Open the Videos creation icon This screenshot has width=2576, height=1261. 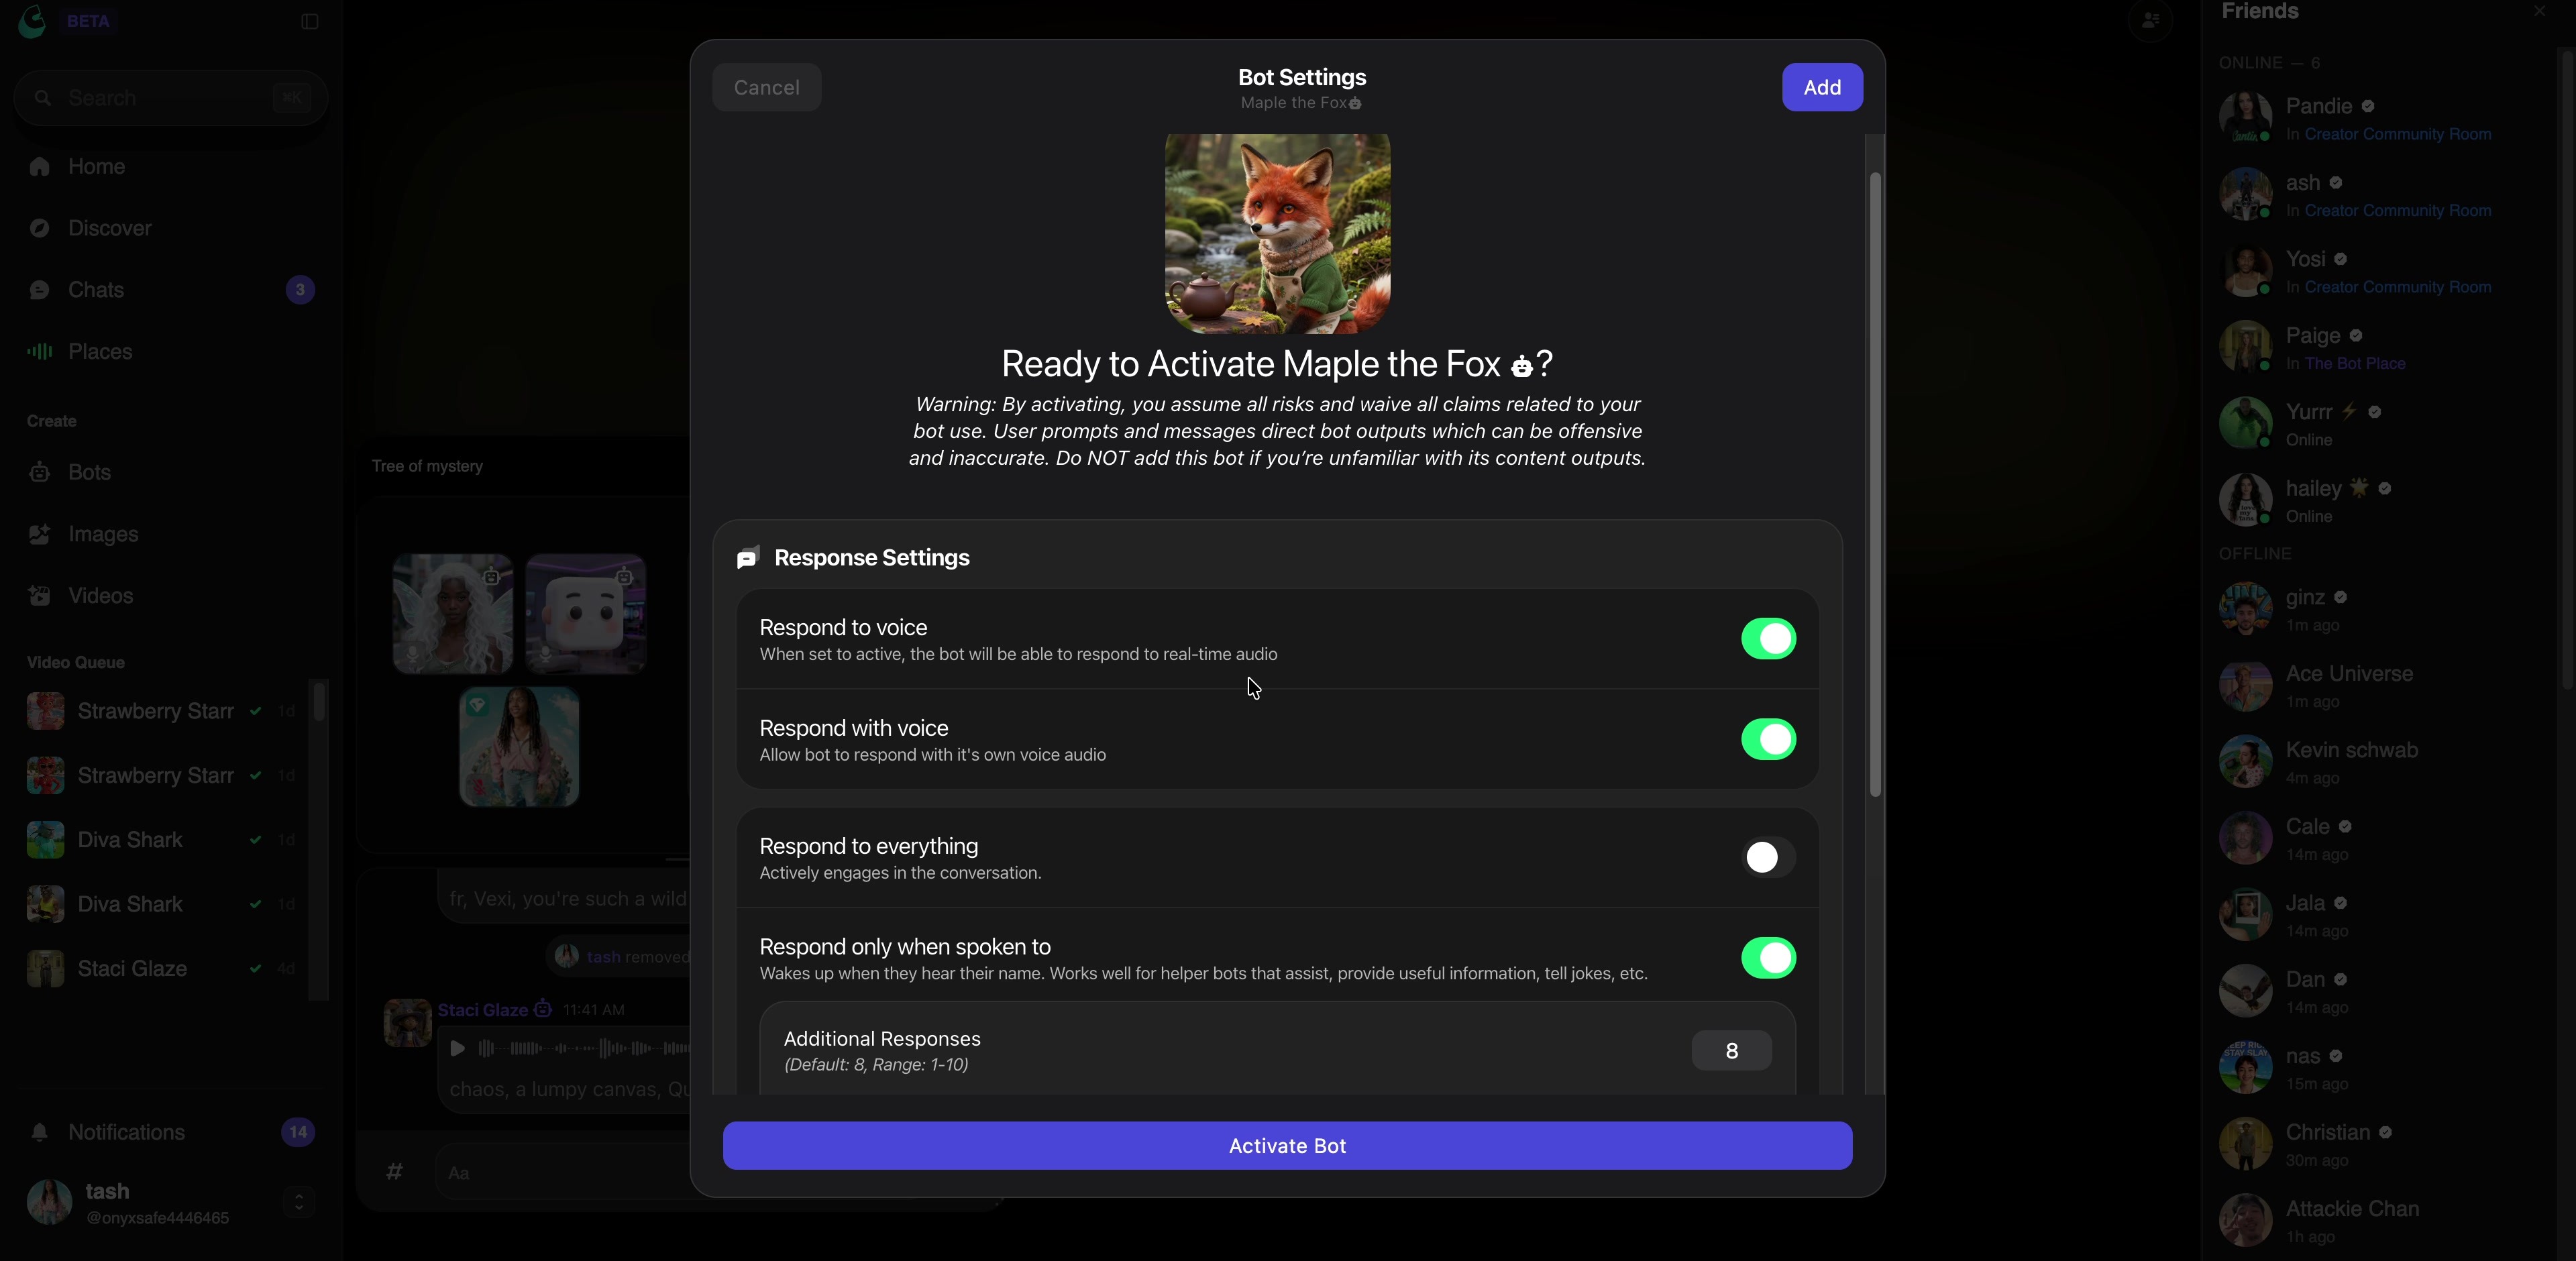click(x=40, y=596)
